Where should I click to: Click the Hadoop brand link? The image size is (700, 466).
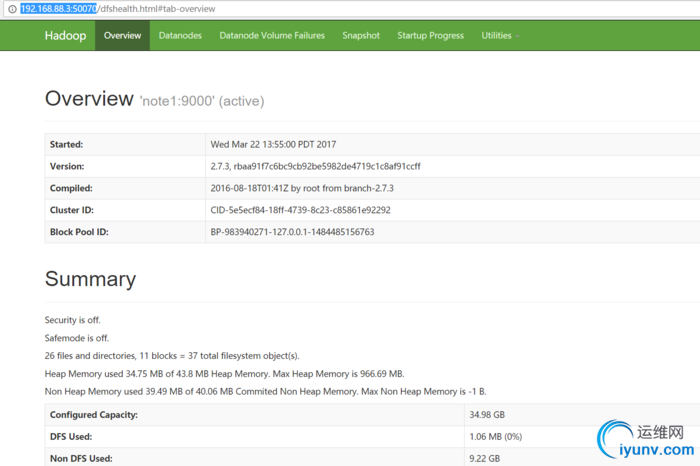pos(65,36)
